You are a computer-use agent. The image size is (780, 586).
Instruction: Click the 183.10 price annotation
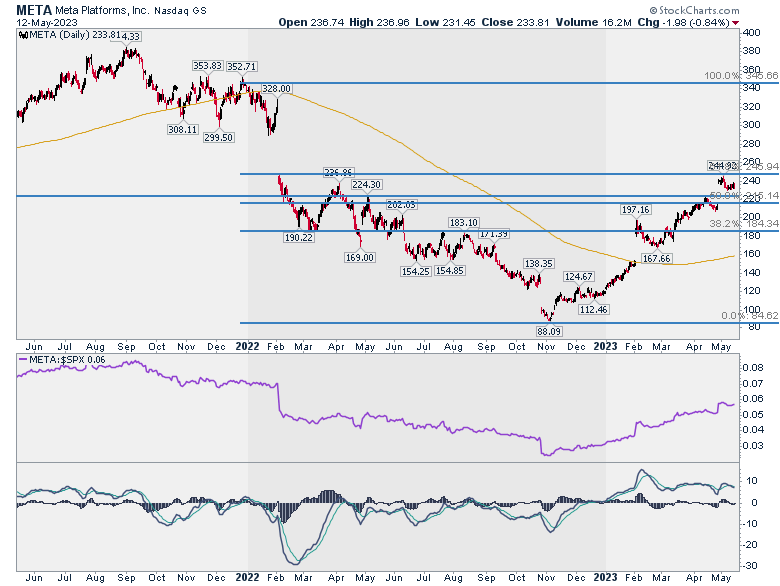(463, 223)
